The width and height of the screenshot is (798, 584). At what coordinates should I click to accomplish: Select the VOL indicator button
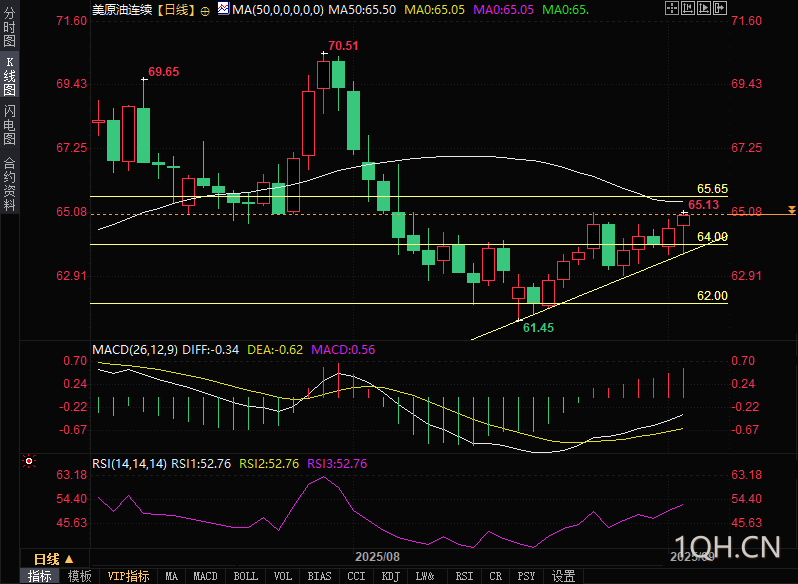point(283,576)
